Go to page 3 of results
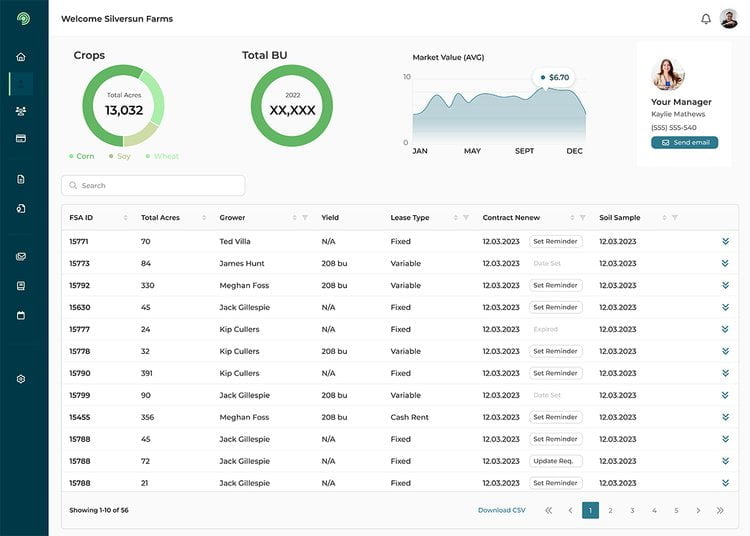This screenshot has width=750, height=536. coord(632,510)
